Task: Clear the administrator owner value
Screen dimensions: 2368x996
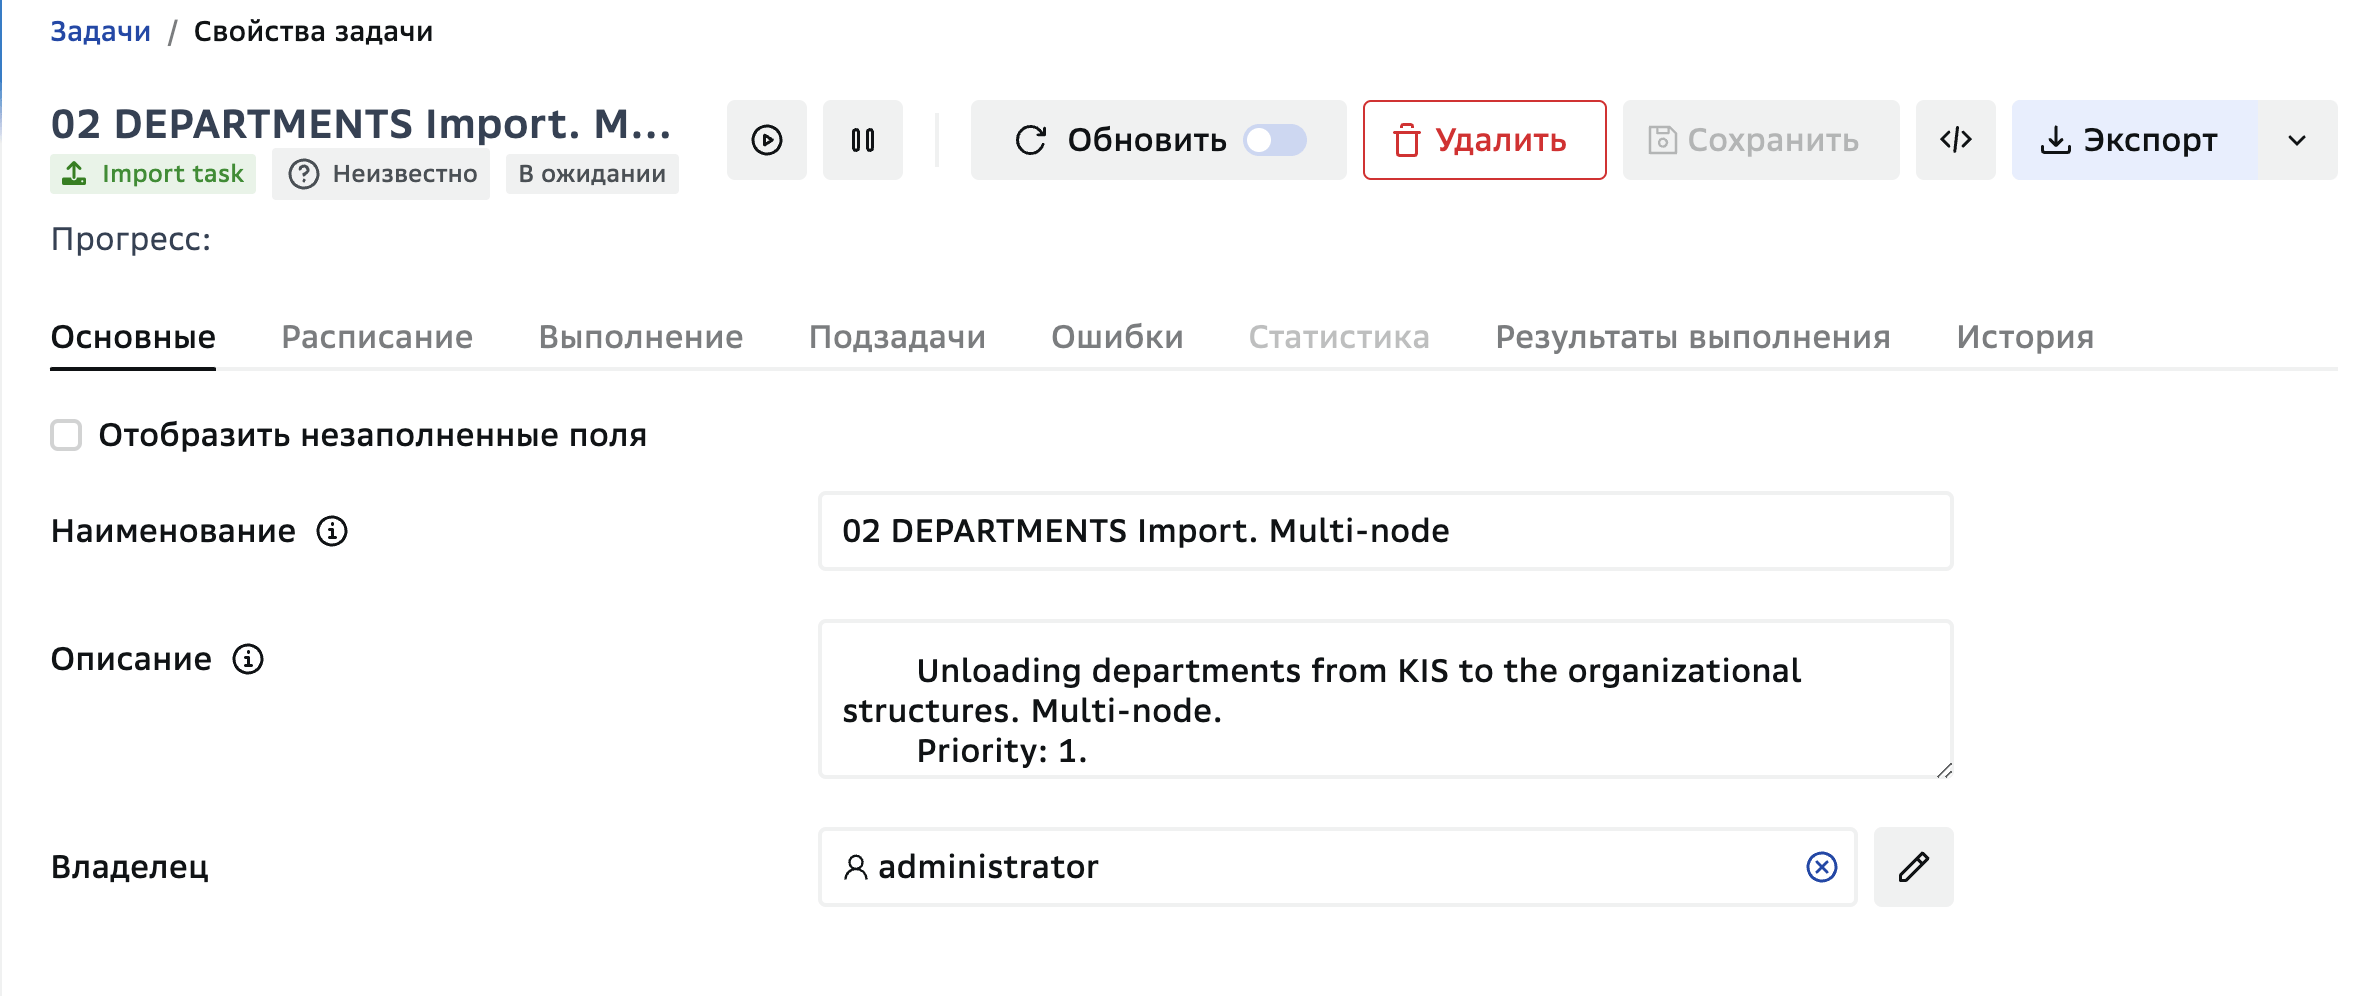Action: coord(1822,867)
